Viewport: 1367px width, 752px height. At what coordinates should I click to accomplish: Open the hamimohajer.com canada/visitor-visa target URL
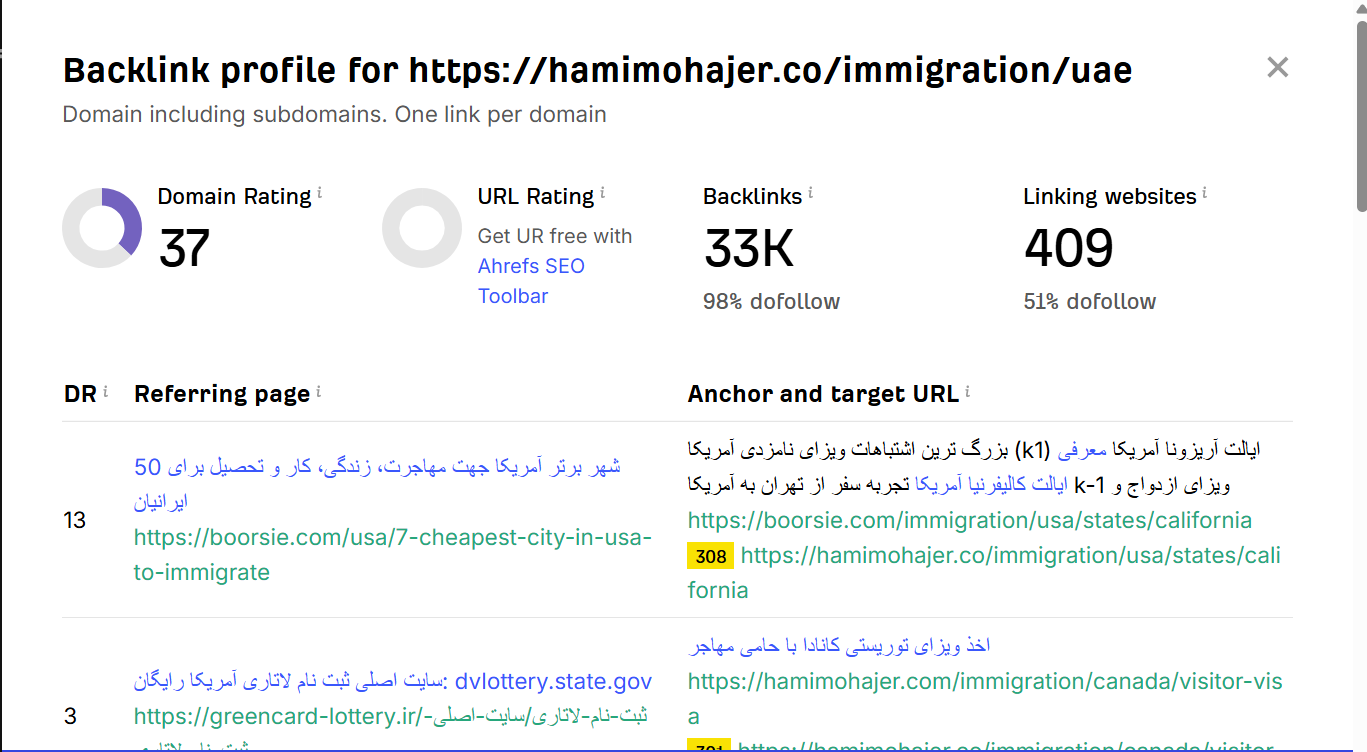(x=984, y=682)
